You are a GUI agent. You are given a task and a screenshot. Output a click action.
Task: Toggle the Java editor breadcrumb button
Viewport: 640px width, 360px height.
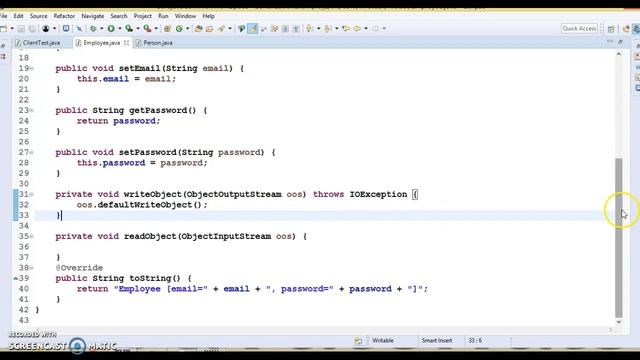coord(242,29)
